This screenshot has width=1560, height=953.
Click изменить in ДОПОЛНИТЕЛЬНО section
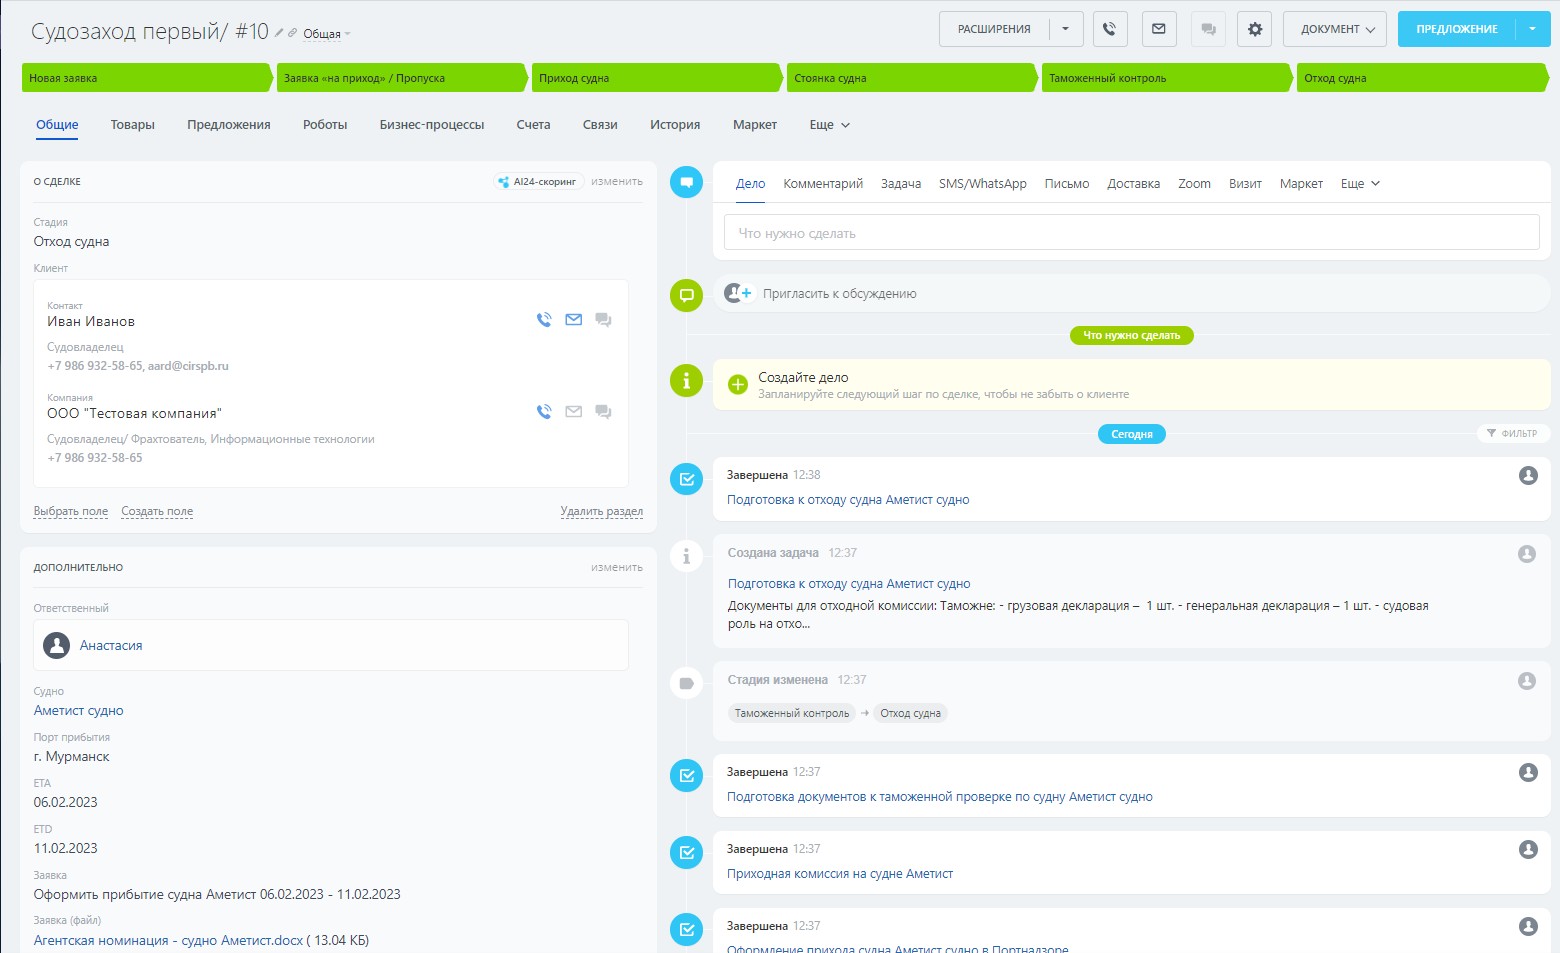(x=617, y=568)
